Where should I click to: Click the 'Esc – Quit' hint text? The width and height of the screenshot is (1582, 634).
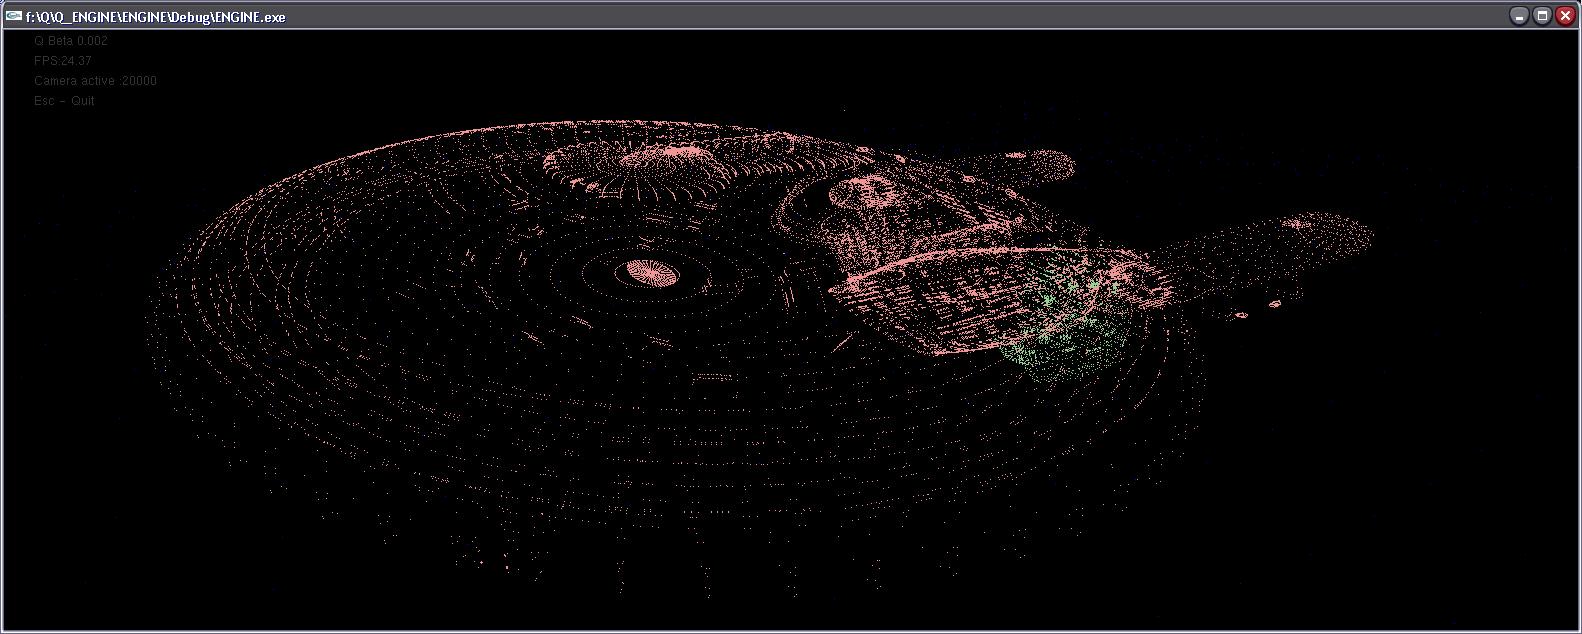point(64,101)
